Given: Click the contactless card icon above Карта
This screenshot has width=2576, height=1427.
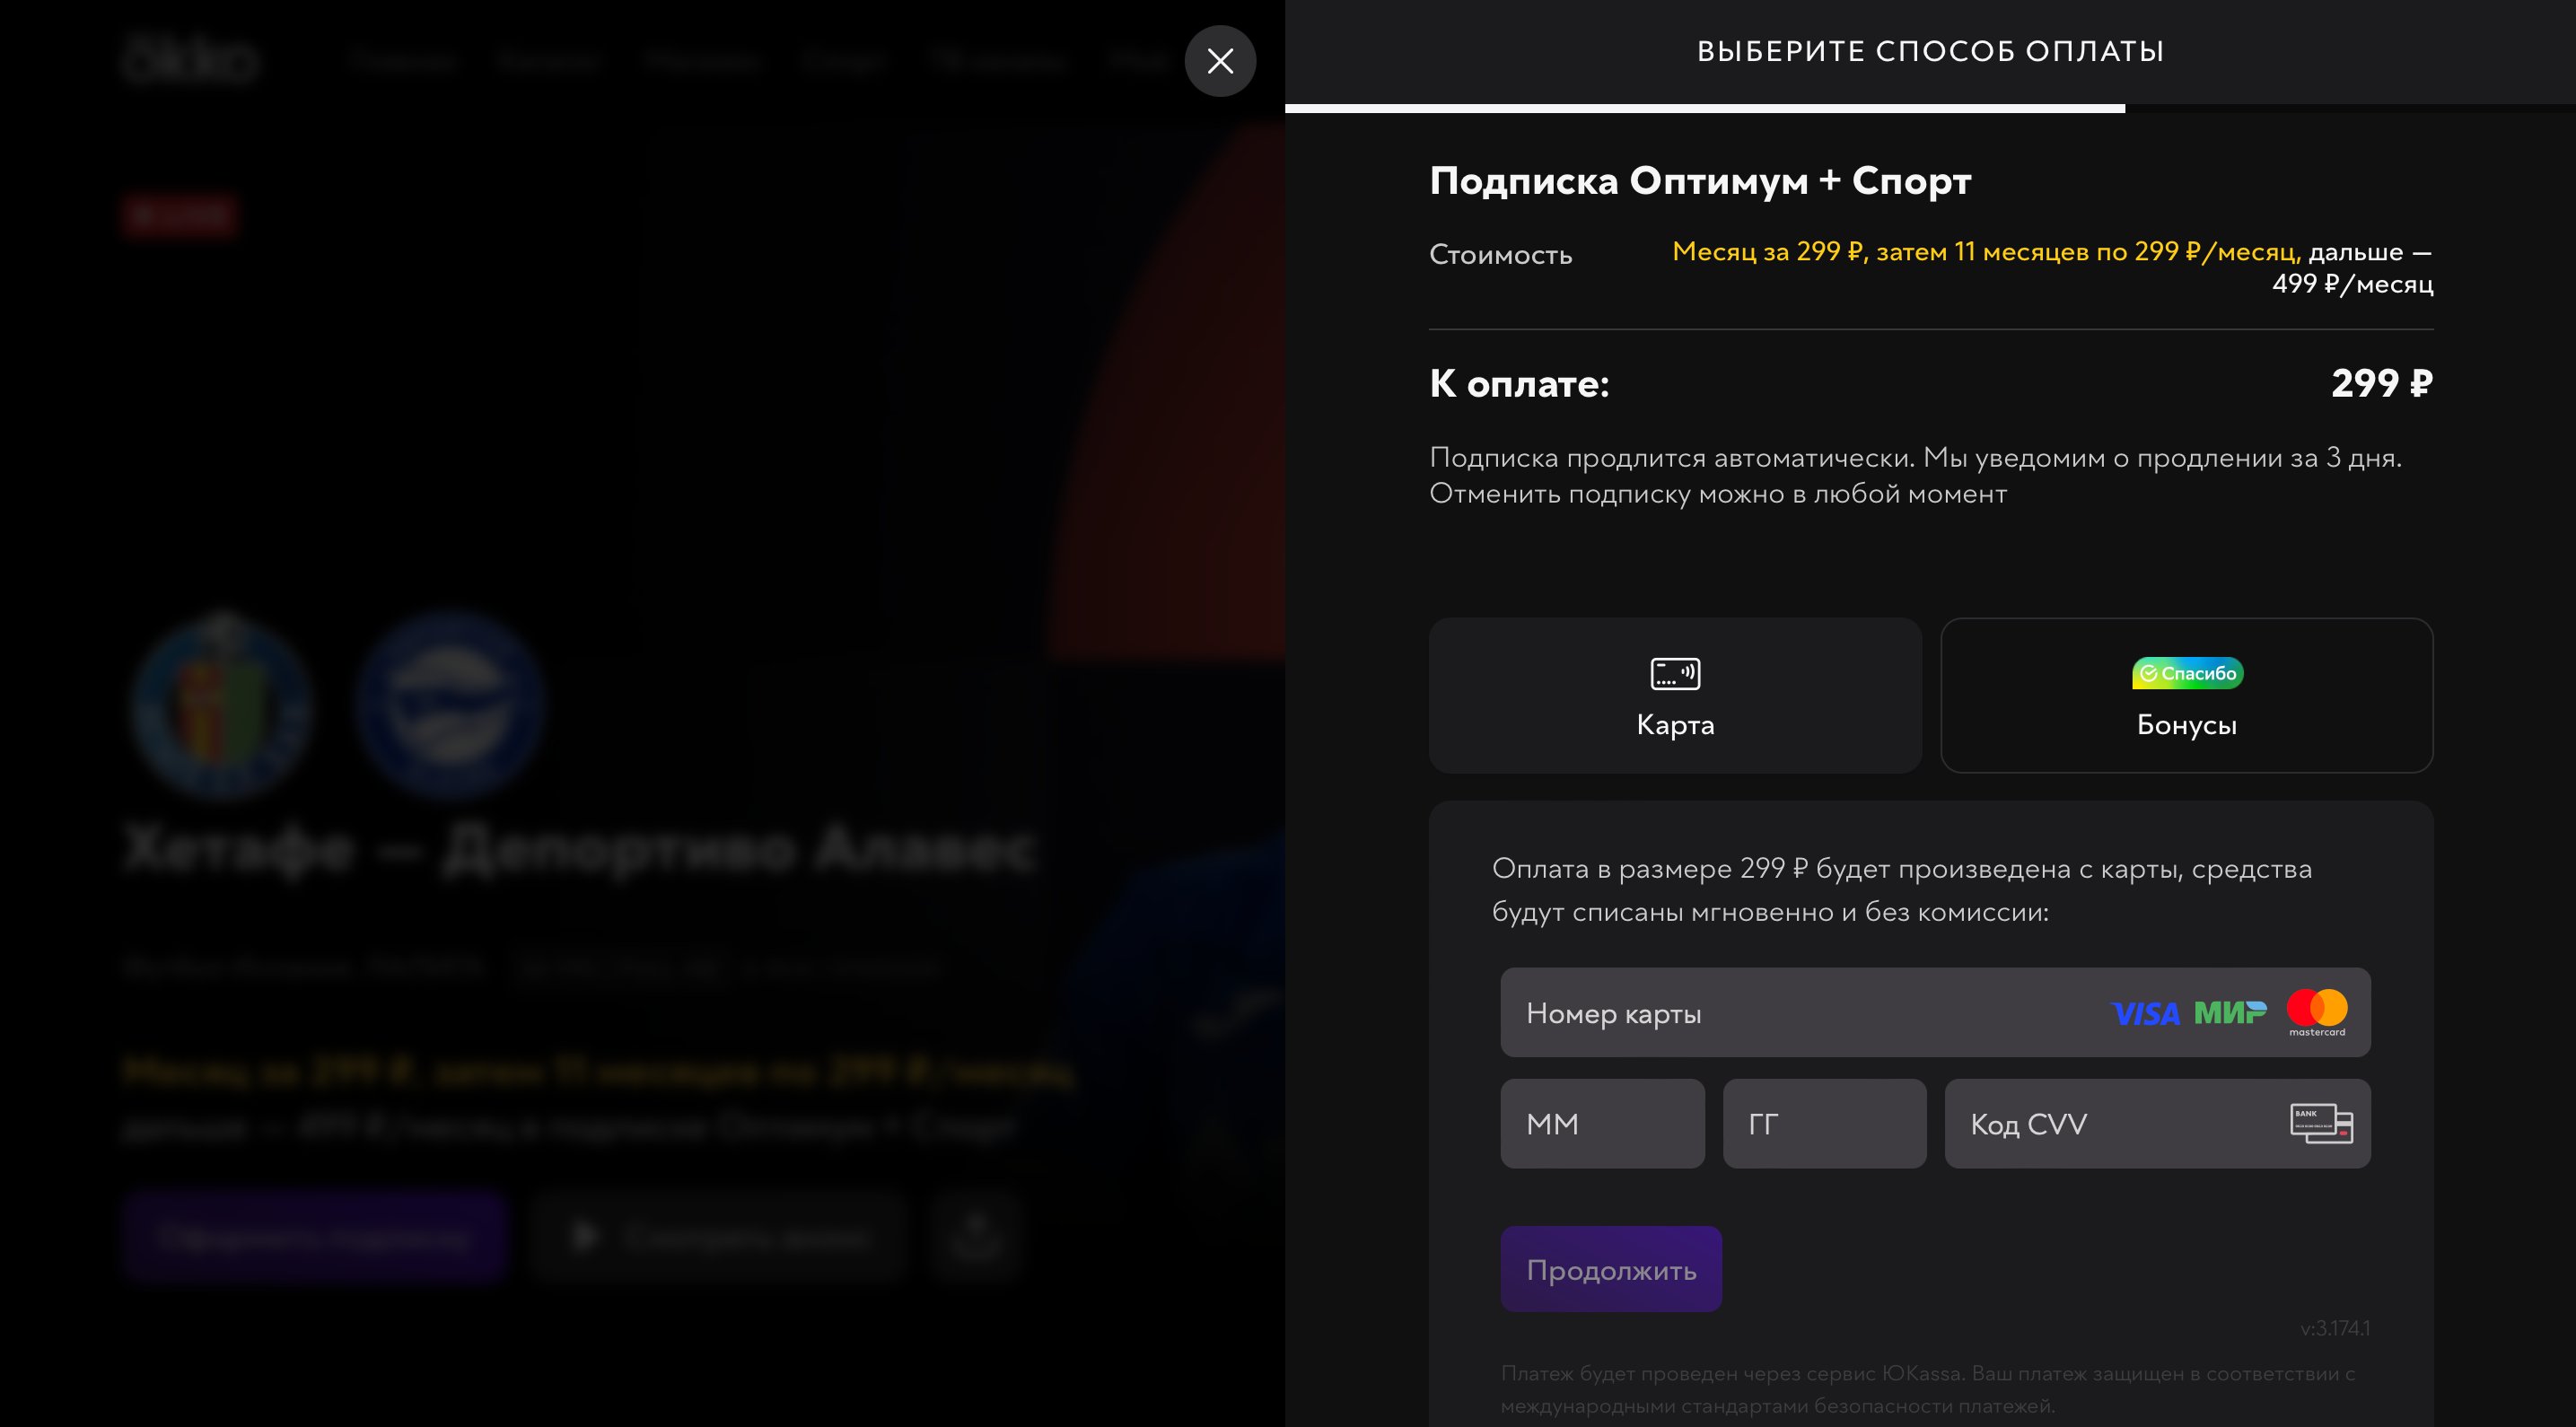Looking at the screenshot, I should click(x=1674, y=673).
